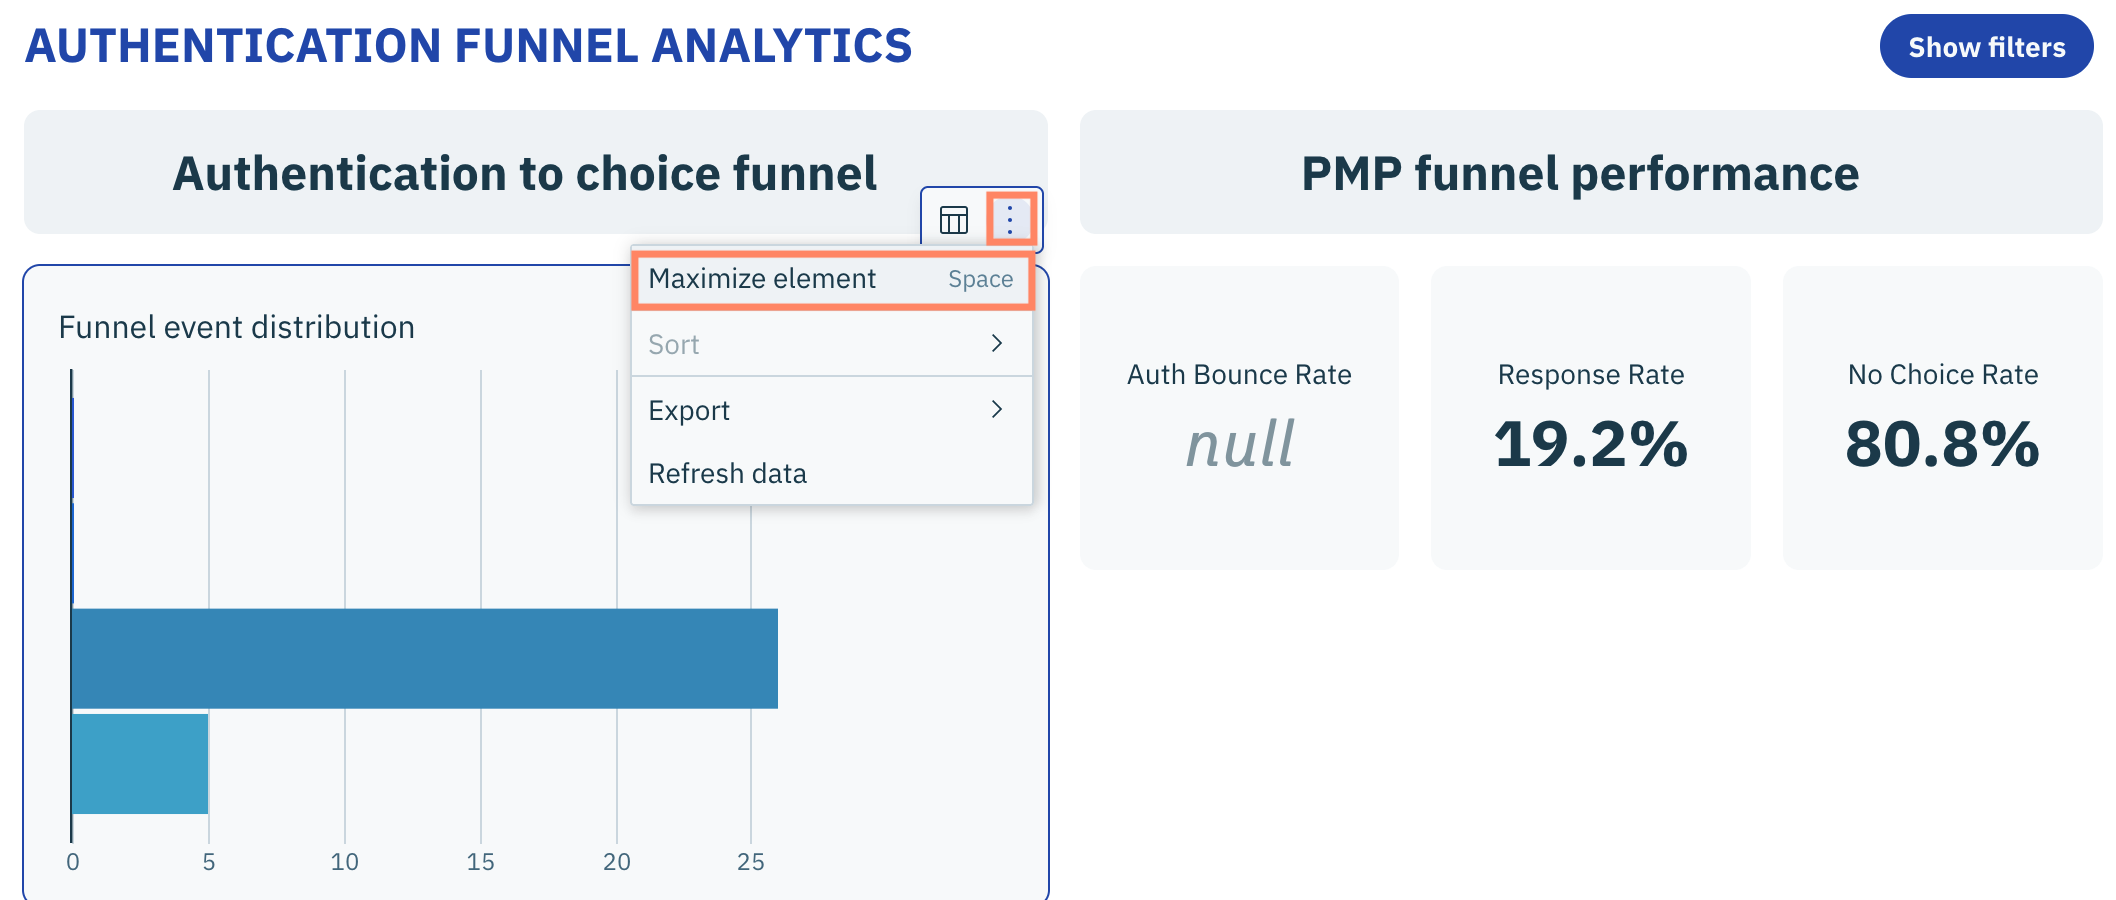The width and height of the screenshot is (2116, 900).
Task: Click the Show filters button
Action: coord(1985,47)
